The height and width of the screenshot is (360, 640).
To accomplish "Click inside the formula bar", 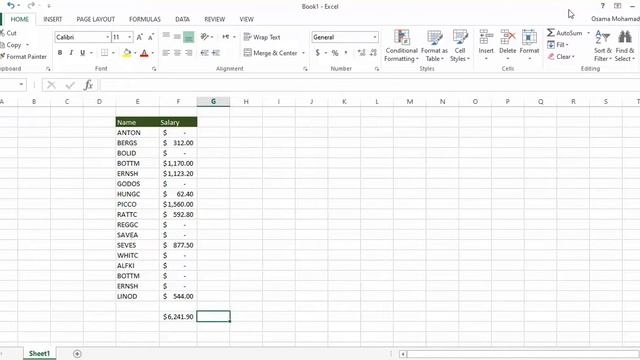I will point(369,85).
